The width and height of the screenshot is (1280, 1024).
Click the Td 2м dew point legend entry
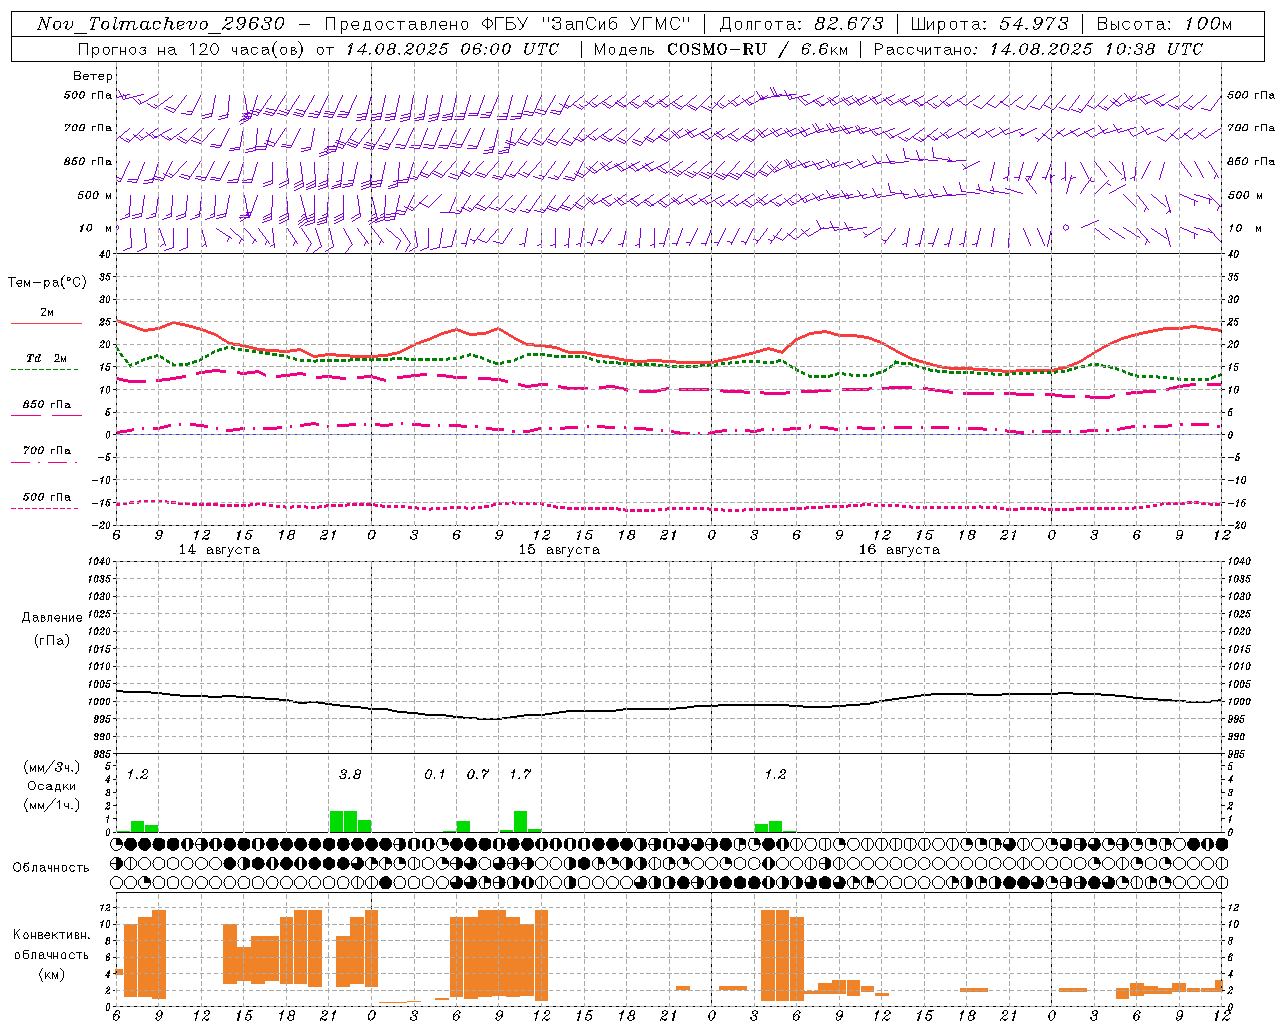point(46,358)
